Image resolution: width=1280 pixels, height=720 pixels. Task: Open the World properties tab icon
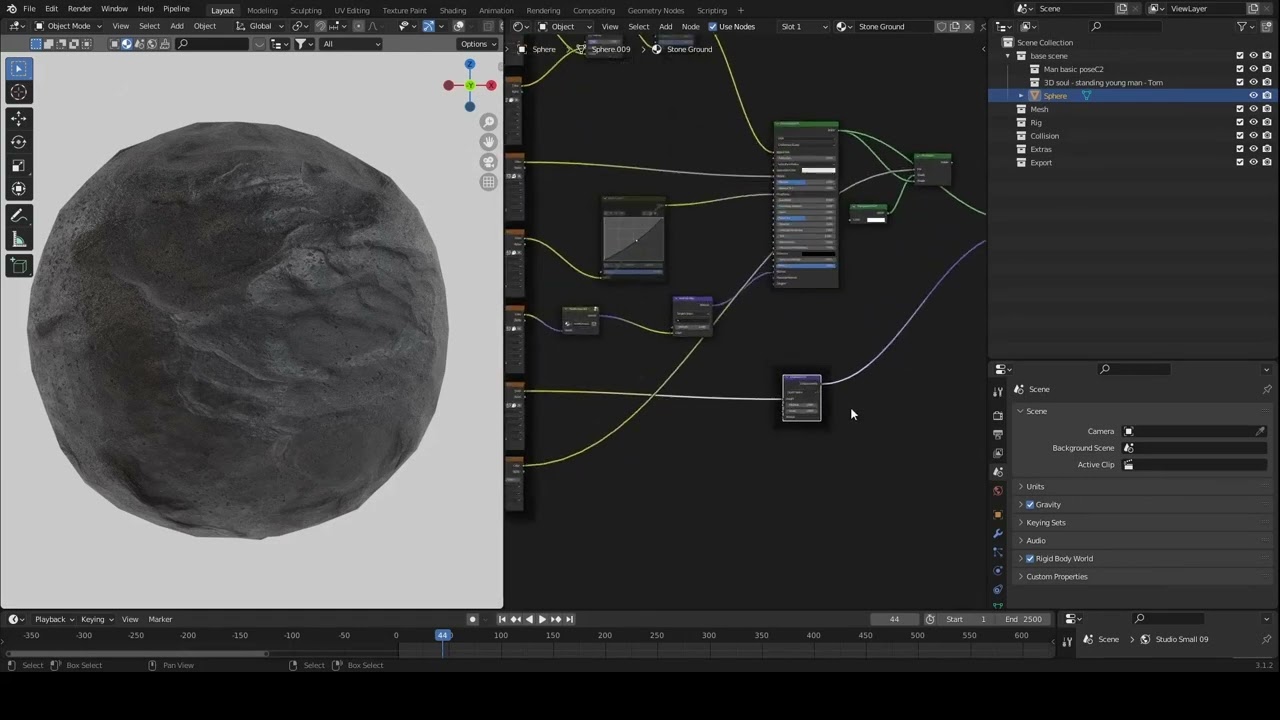point(997,491)
